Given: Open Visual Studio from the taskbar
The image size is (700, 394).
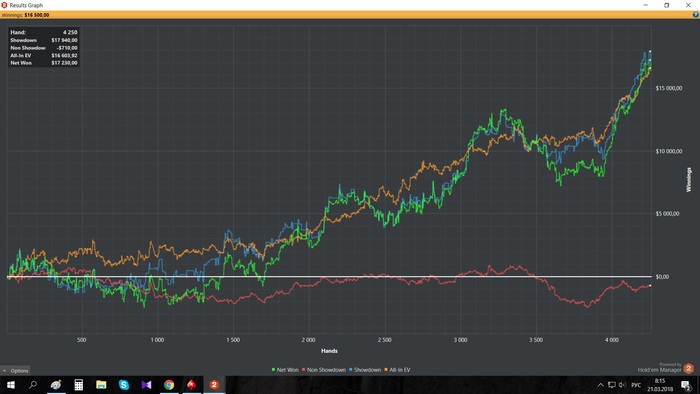Looking at the screenshot, I should [146, 385].
